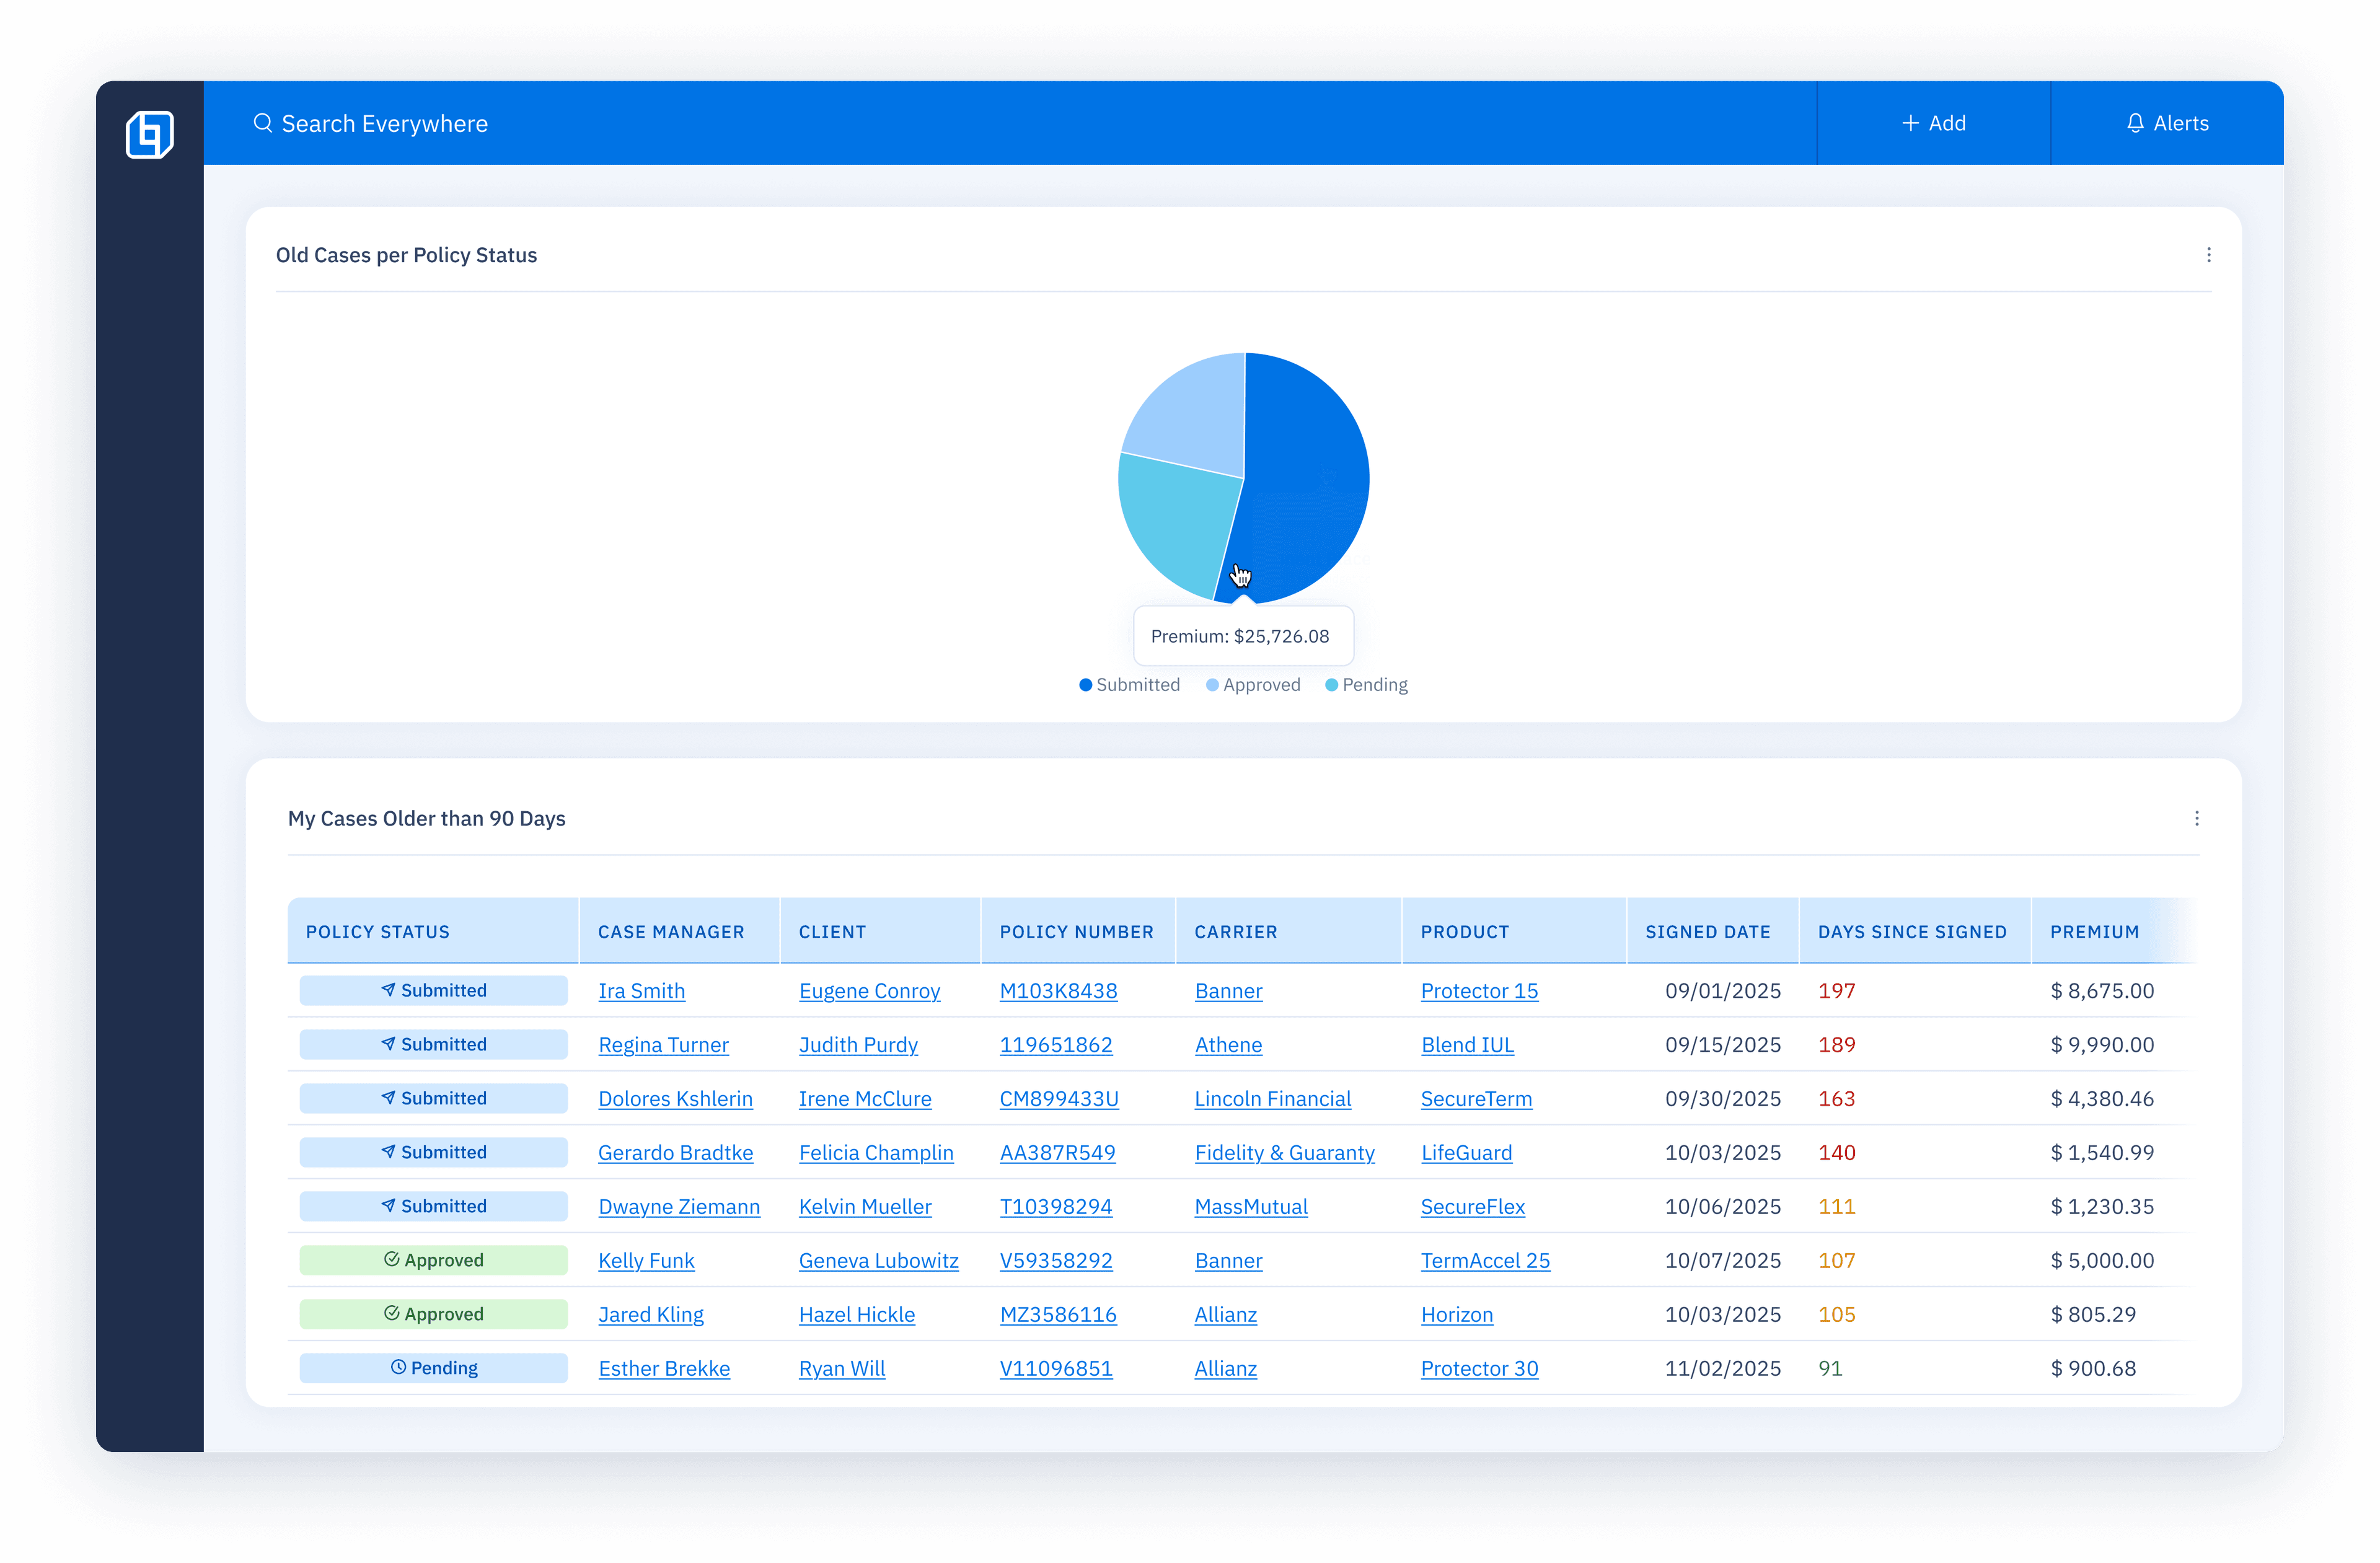Open Old Cases chart options menu

point(2208,255)
